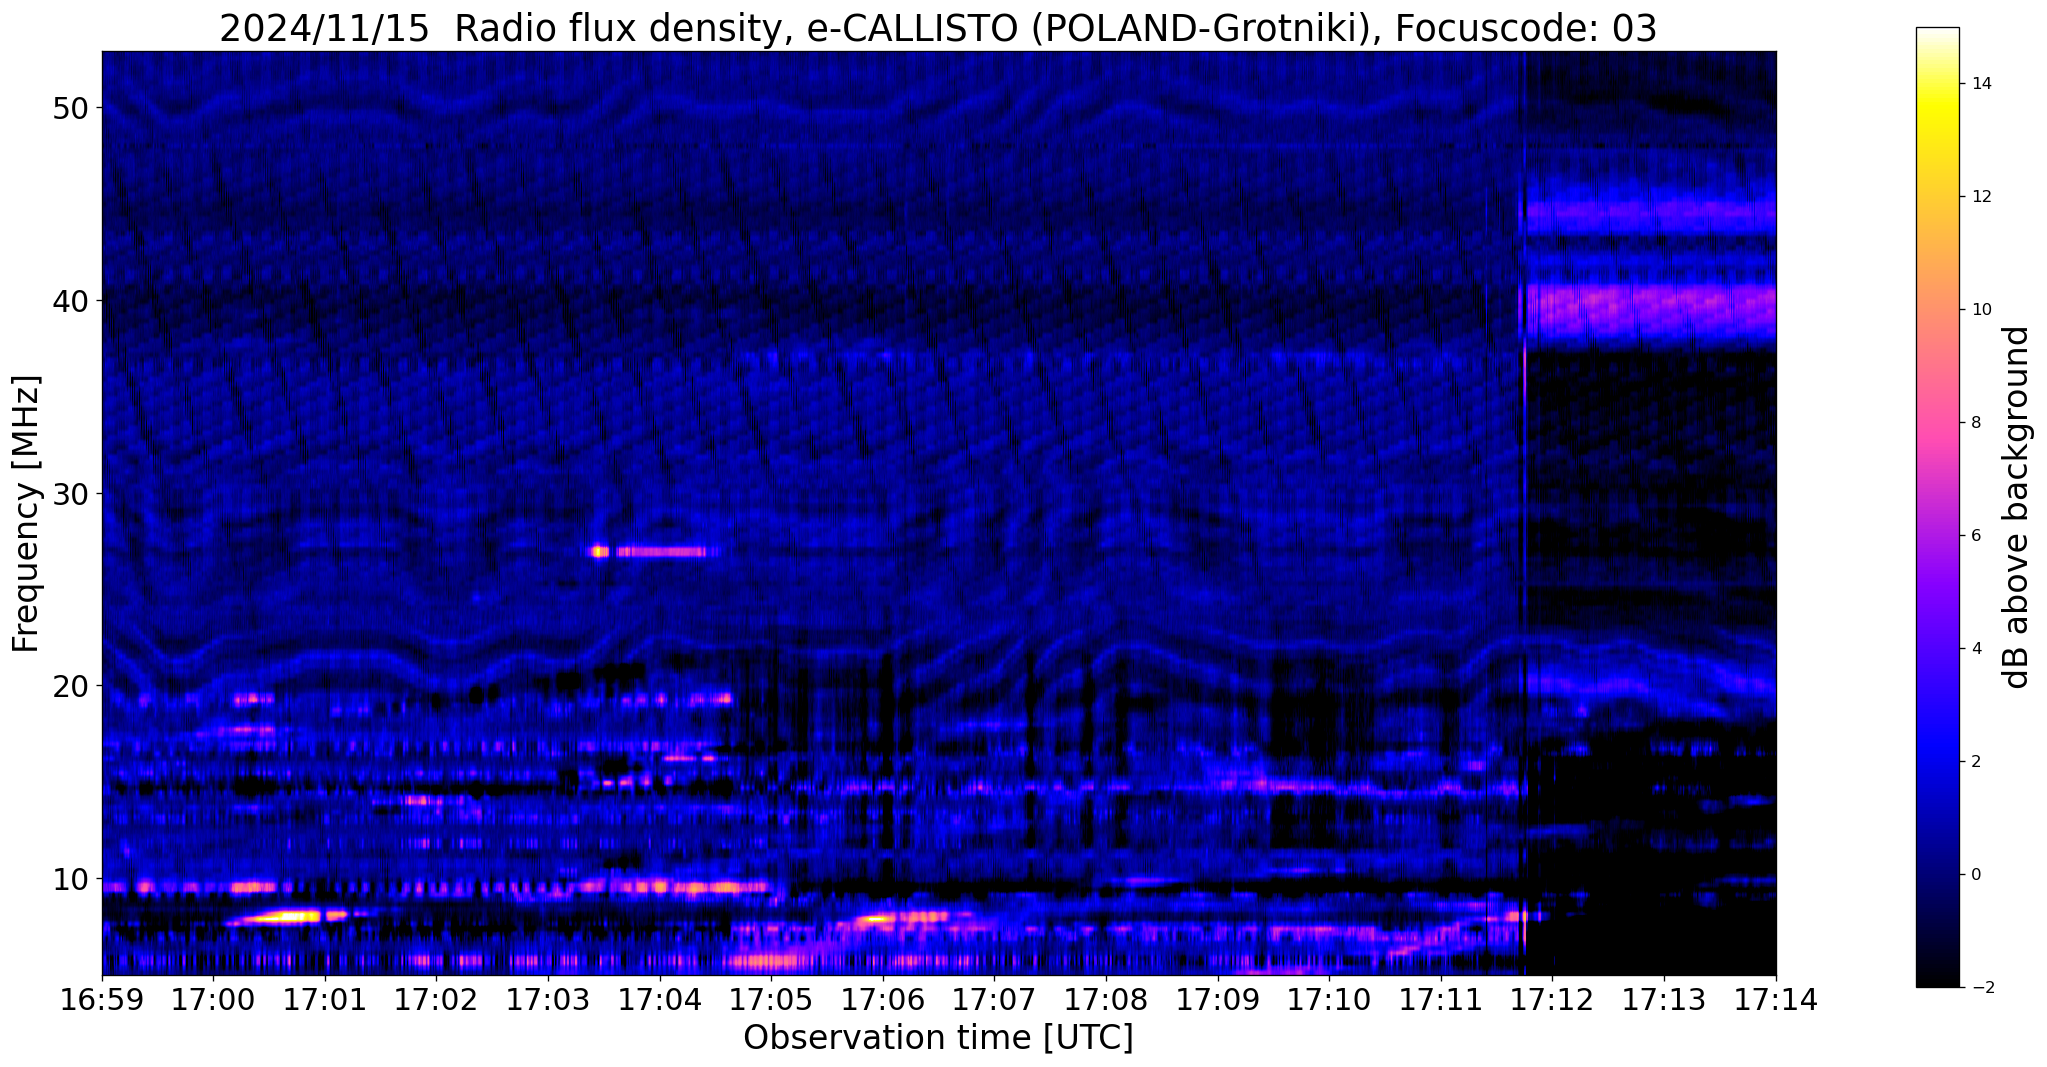Click the 'Frequency [MHz]' y-axis label
Image resolution: width=2047 pixels, height=1067 pixels.
pyautogui.click(x=26, y=514)
